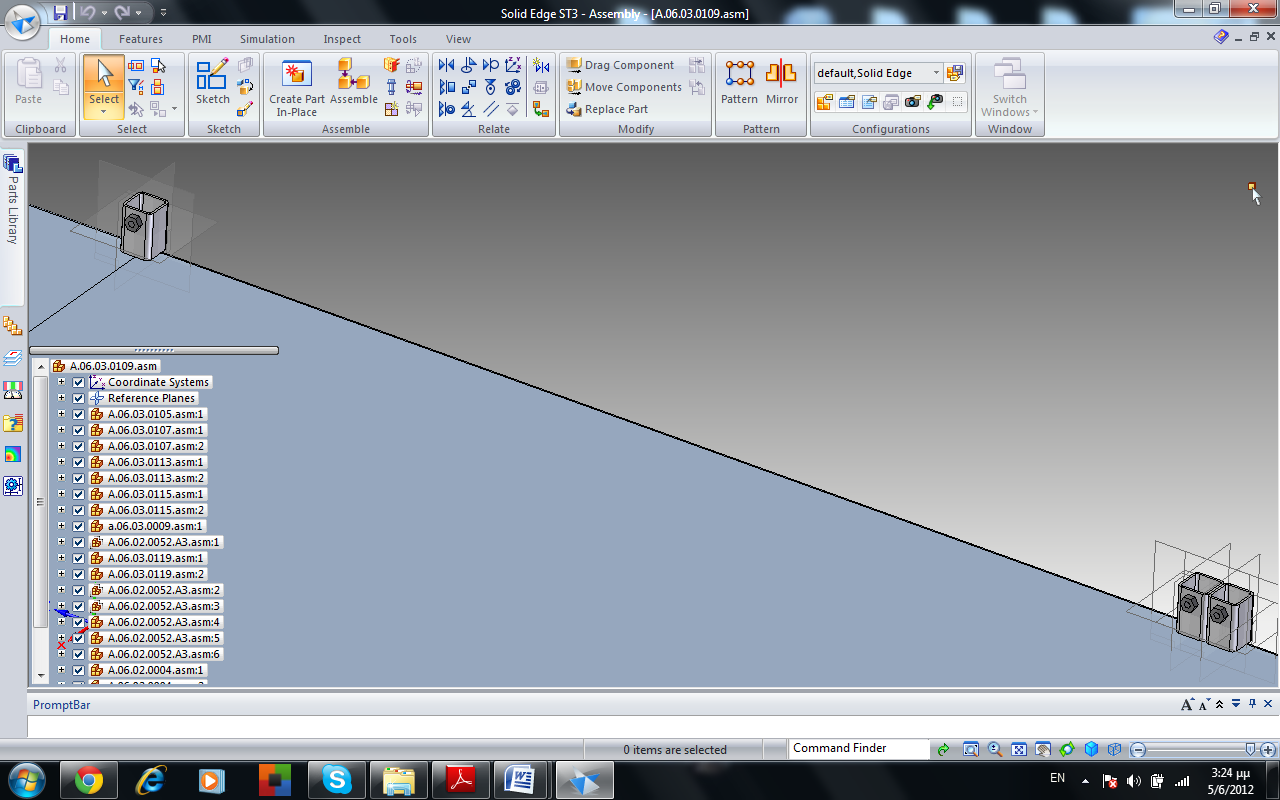Click the help icon near ribbon top-right
The width and height of the screenshot is (1280, 800).
(x=1221, y=37)
